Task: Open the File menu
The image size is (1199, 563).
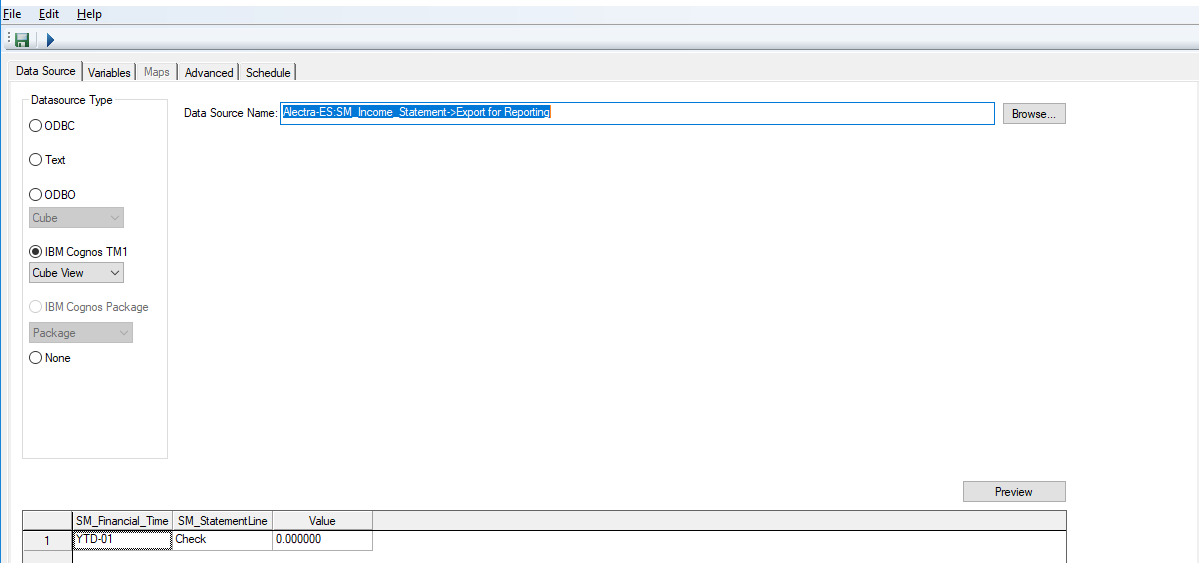Action: [12, 14]
